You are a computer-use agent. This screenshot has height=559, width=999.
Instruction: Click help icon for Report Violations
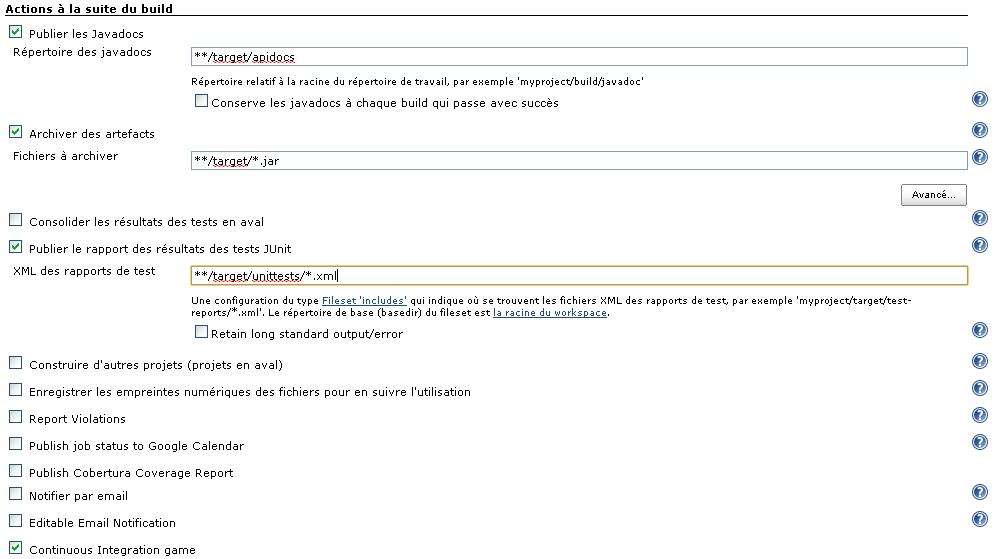[x=980, y=416]
